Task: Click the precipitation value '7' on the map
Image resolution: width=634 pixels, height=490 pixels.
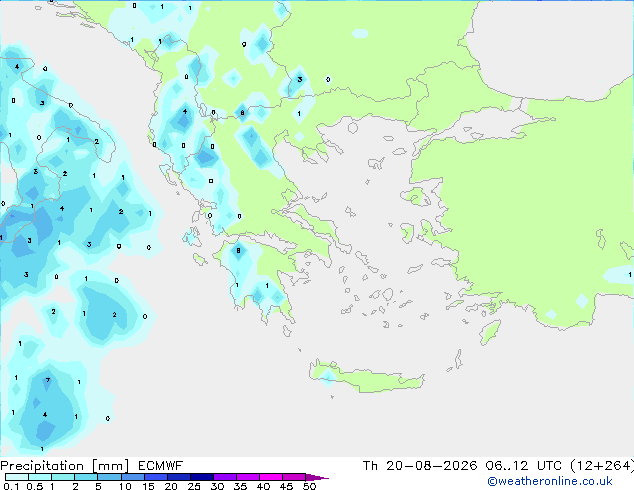Action: 48,380
